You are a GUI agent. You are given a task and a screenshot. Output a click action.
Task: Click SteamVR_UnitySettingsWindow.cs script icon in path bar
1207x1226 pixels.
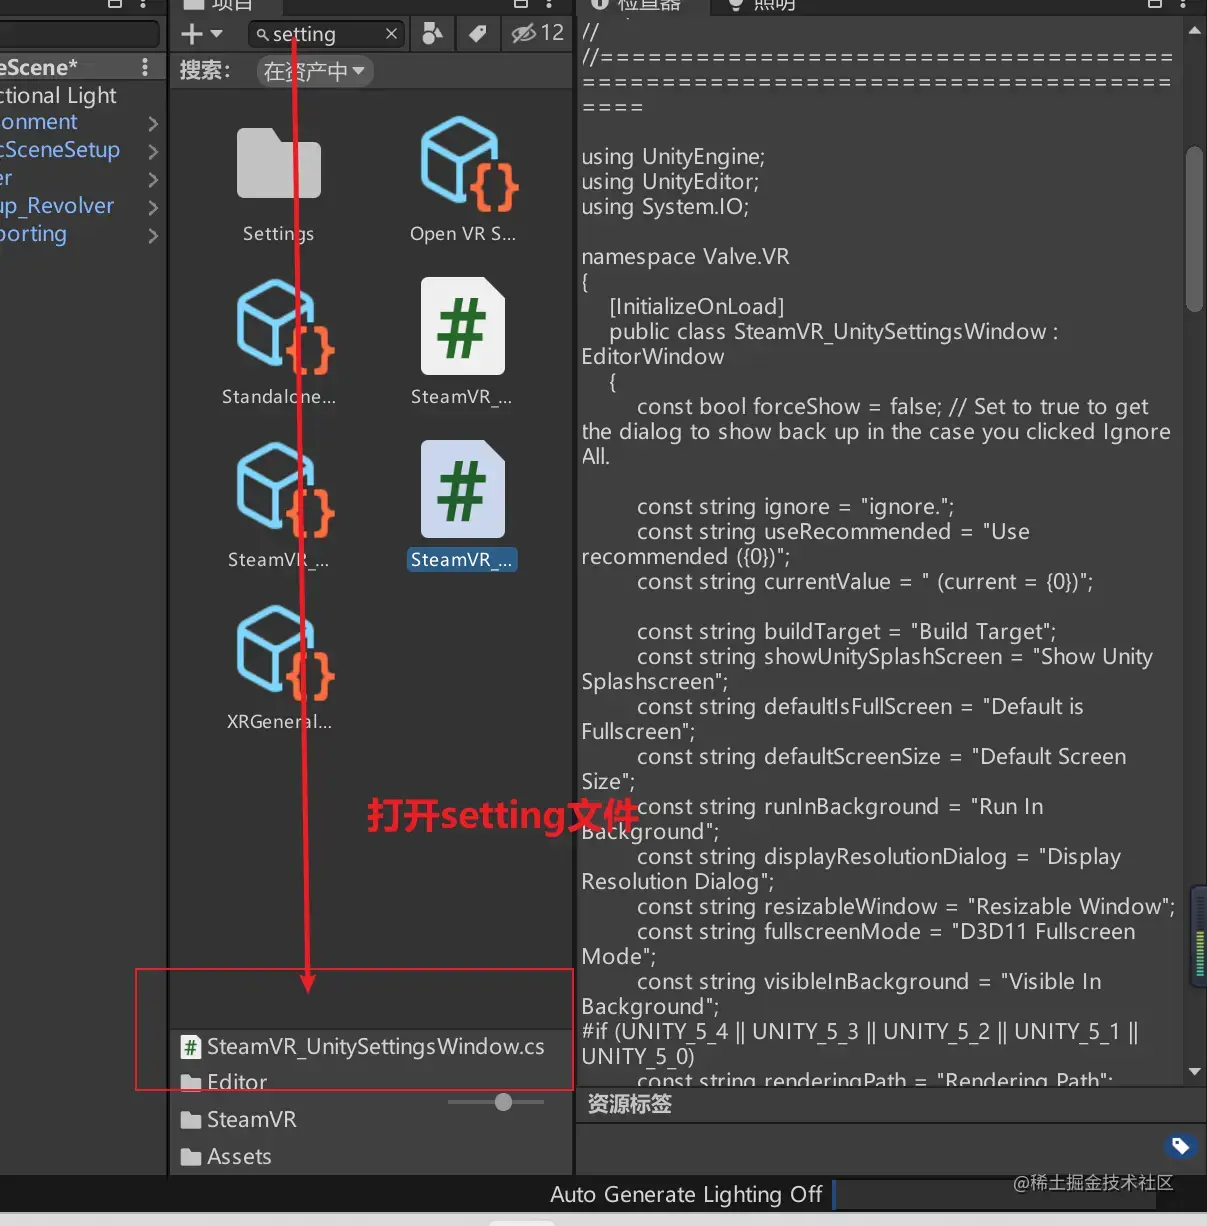[190, 1047]
